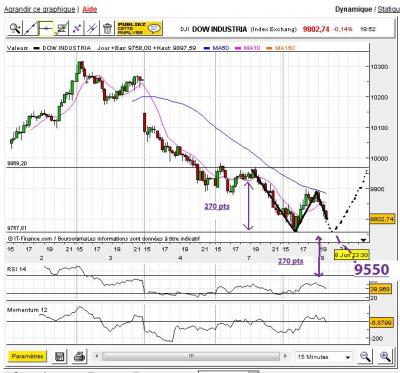Click the MA50 legend label
This screenshot has width=400, height=373.
click(221, 48)
